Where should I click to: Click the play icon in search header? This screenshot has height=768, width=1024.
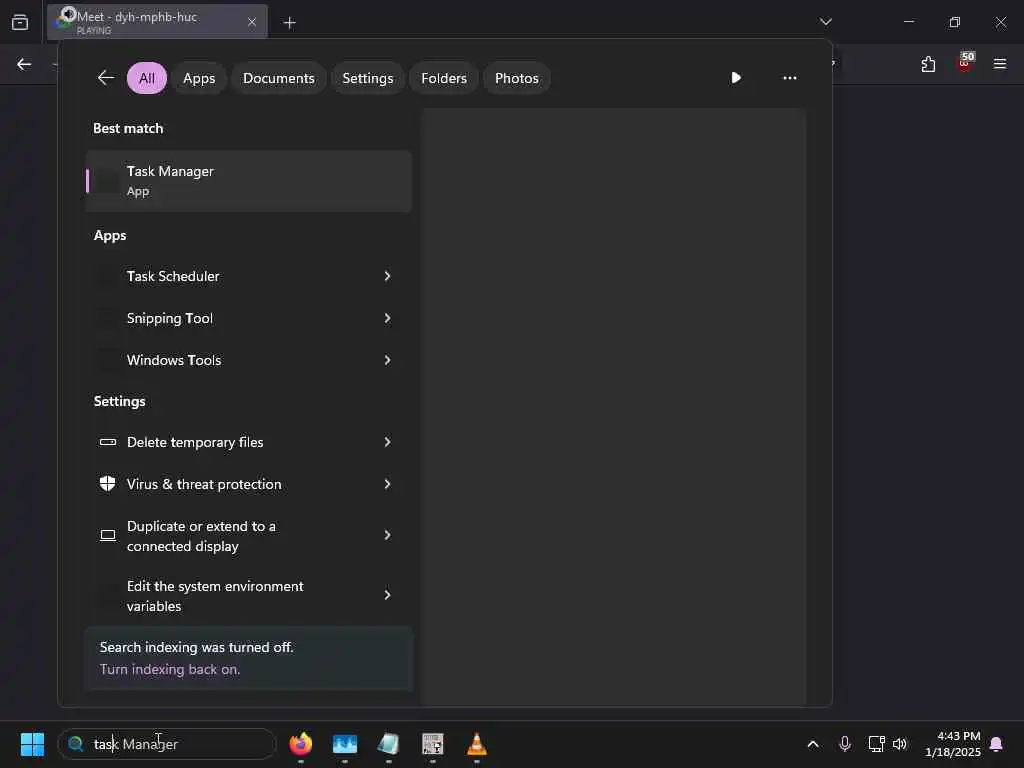point(736,78)
